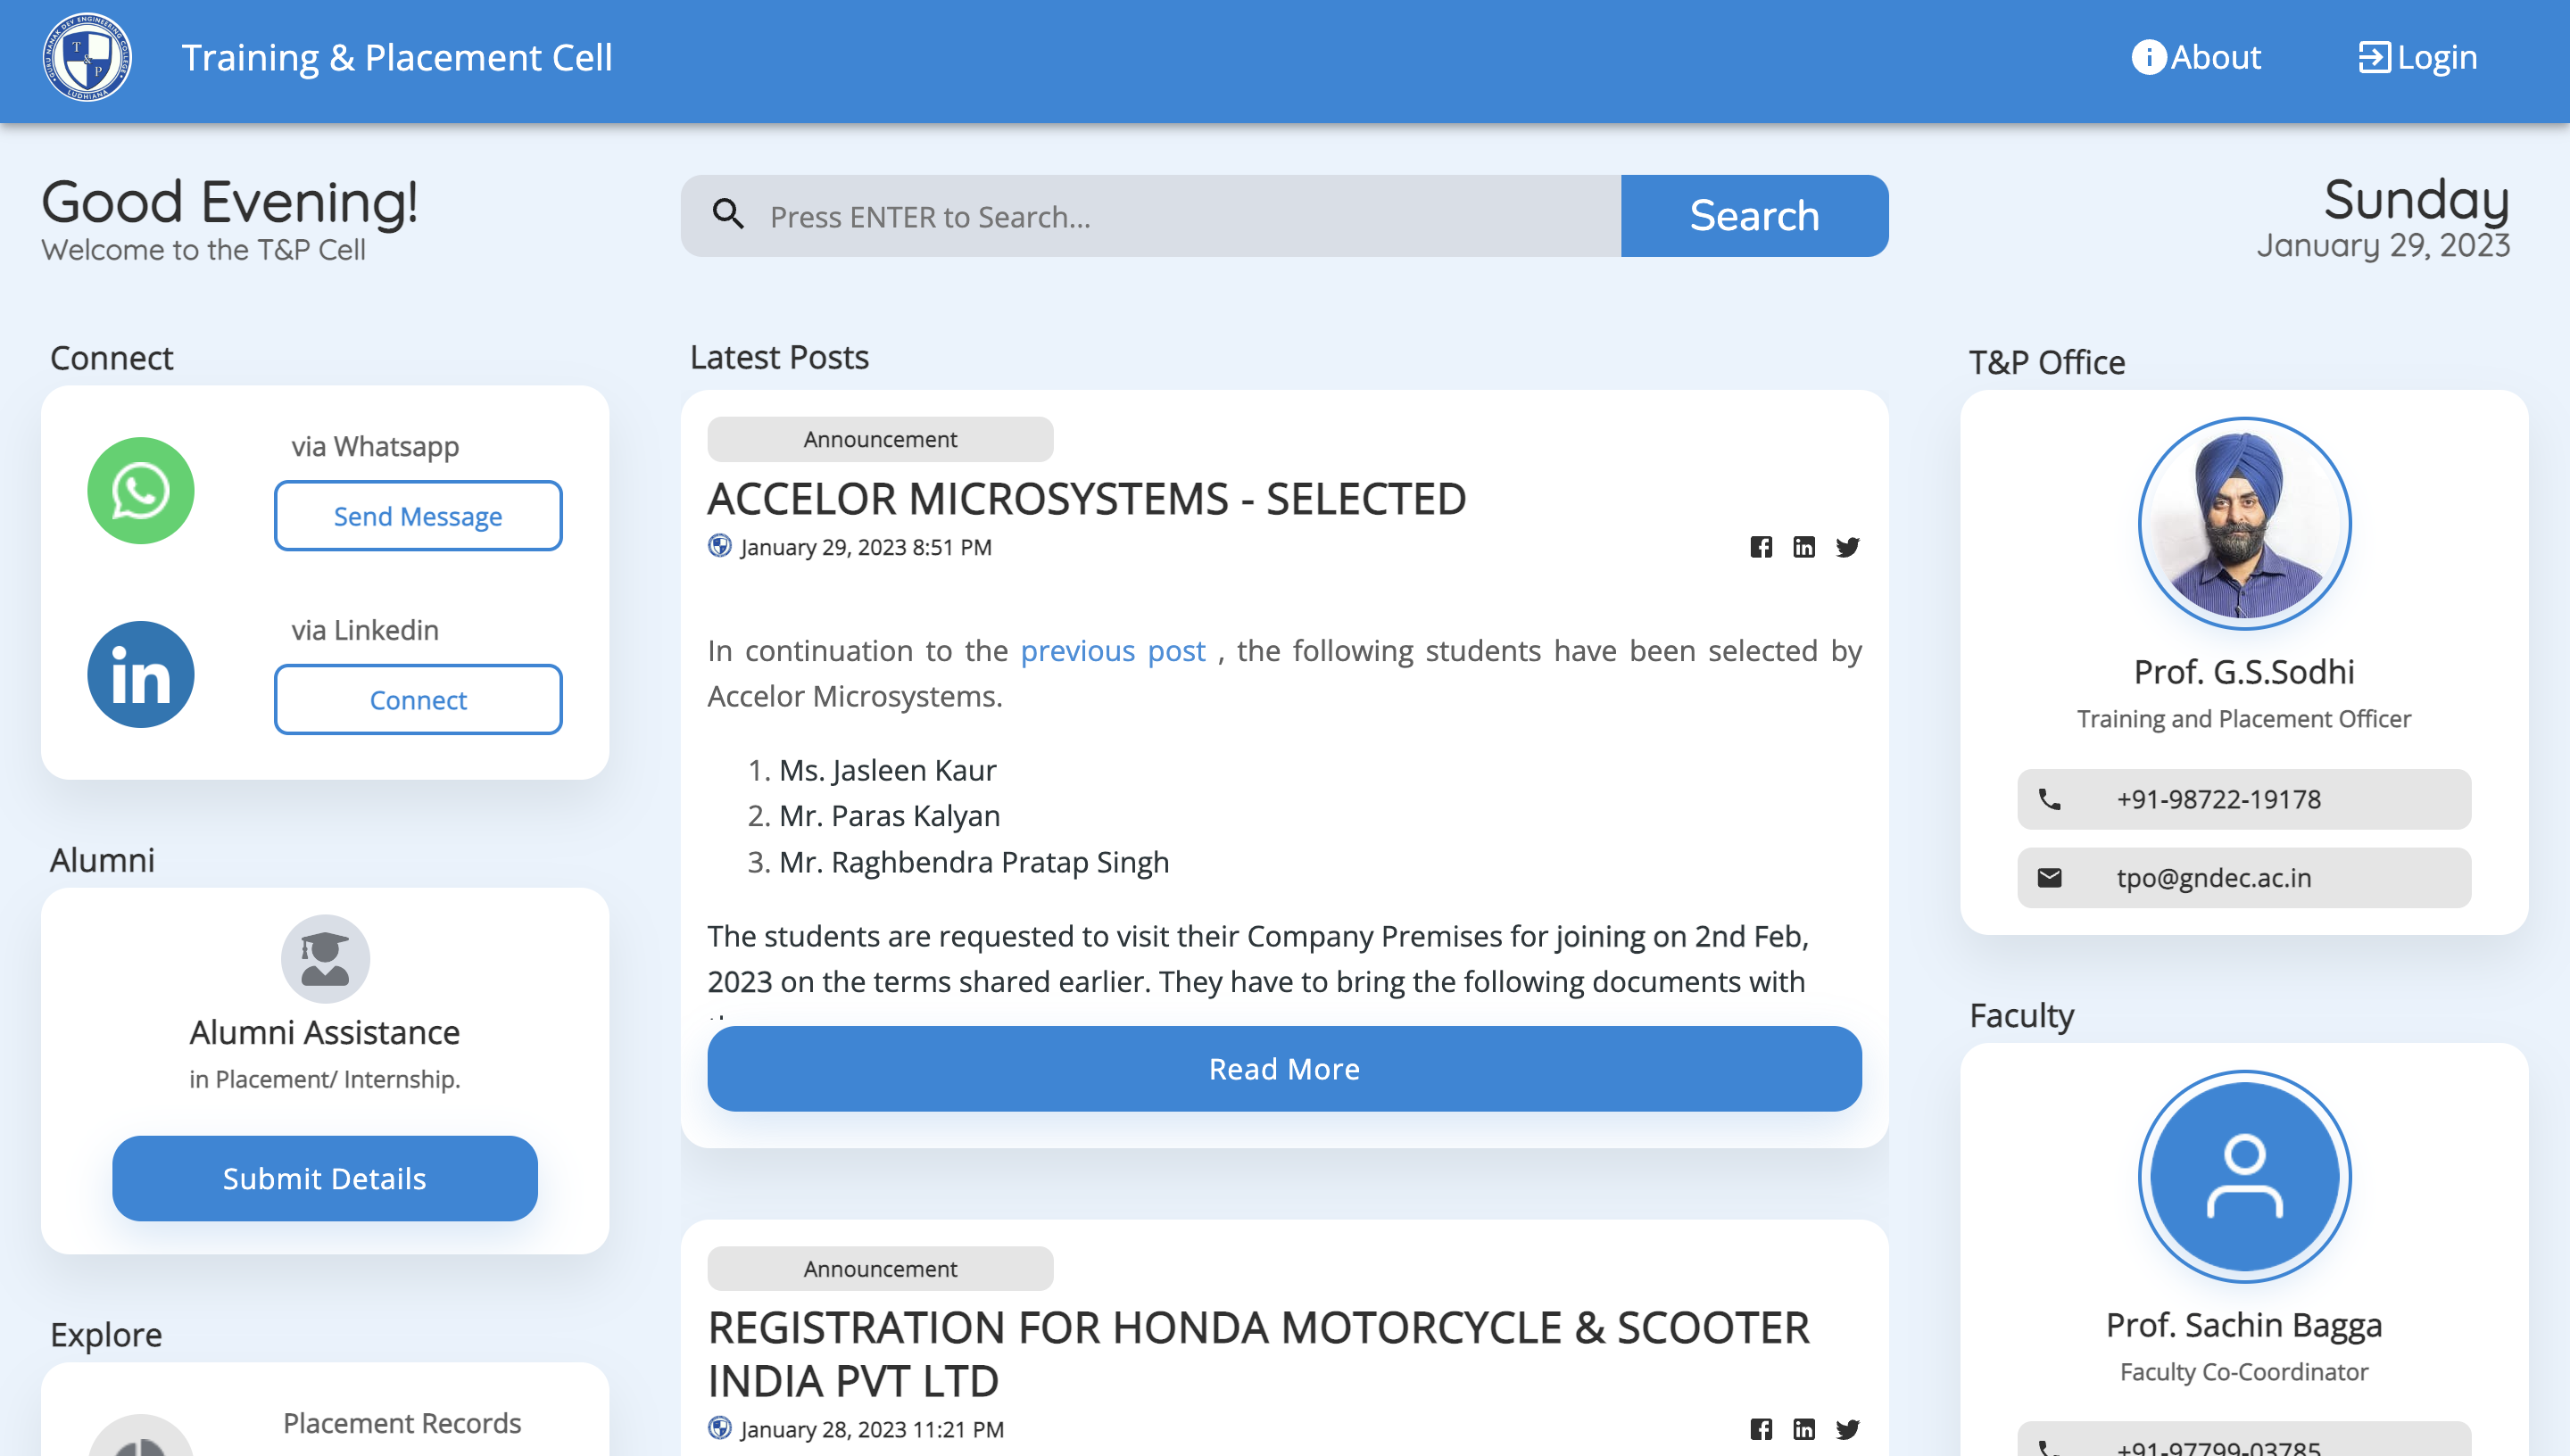Share Accelor post on Facebook
Screen dimensions: 2570x1456
1761,547
